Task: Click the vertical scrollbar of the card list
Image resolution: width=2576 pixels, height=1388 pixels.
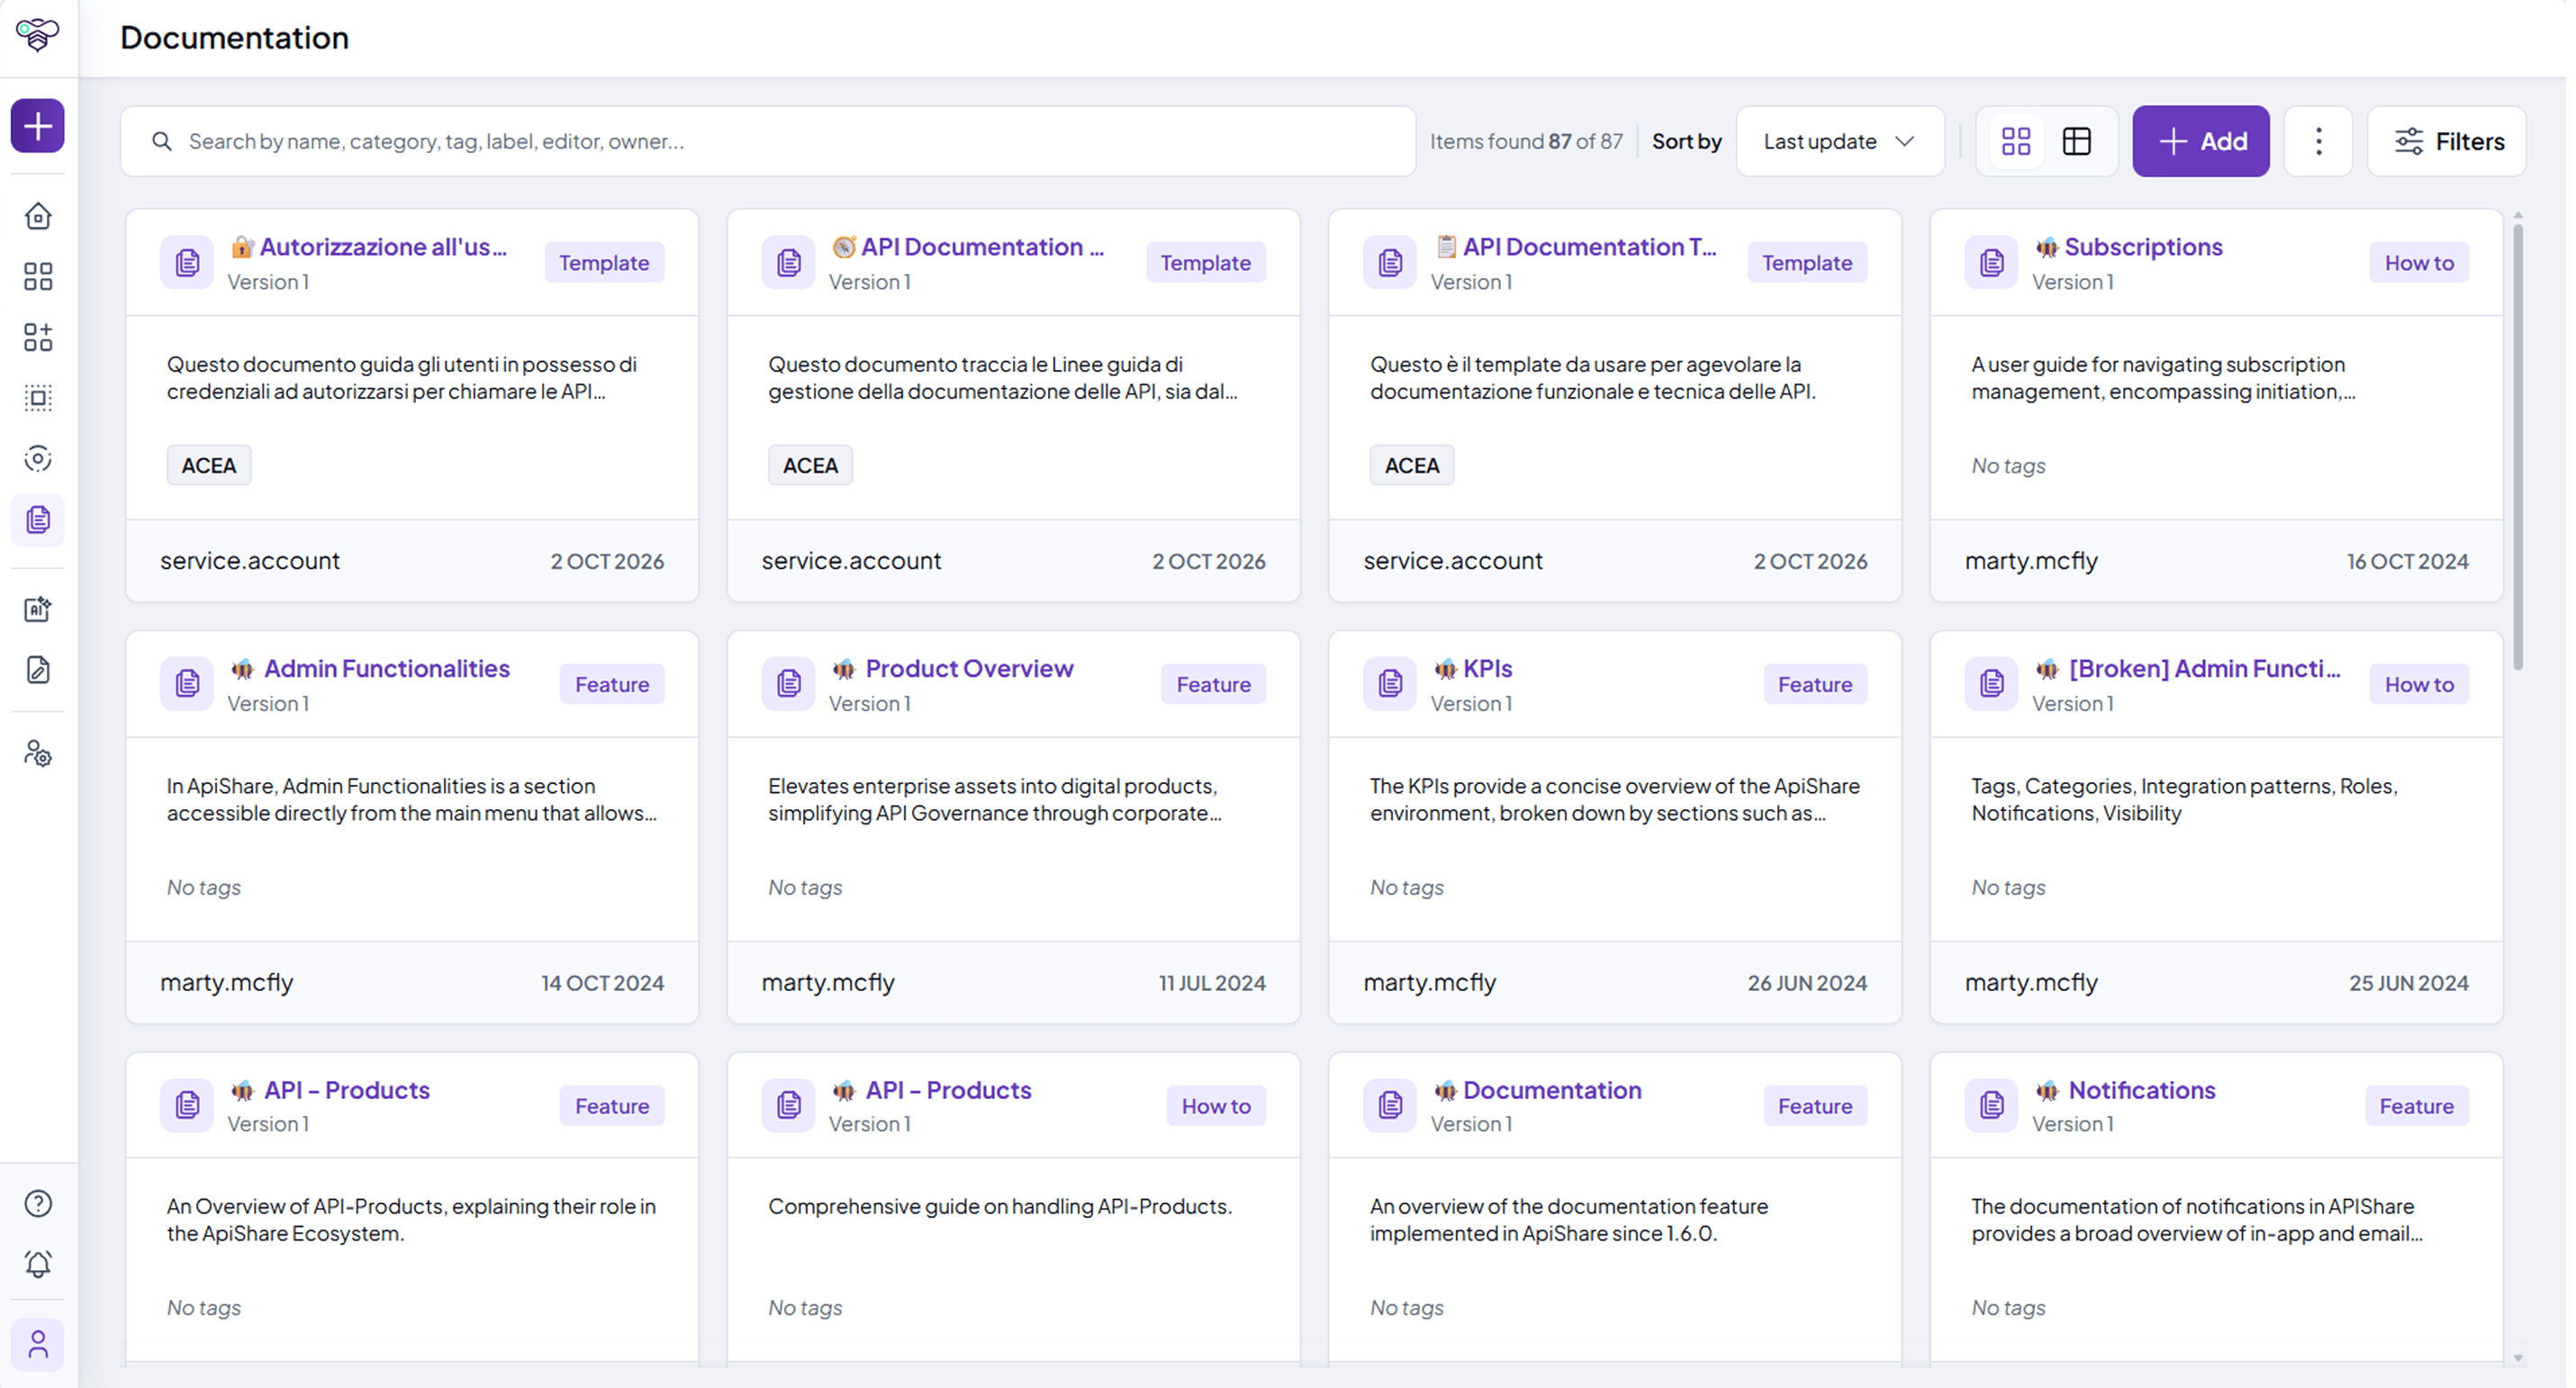Action: point(2517,447)
